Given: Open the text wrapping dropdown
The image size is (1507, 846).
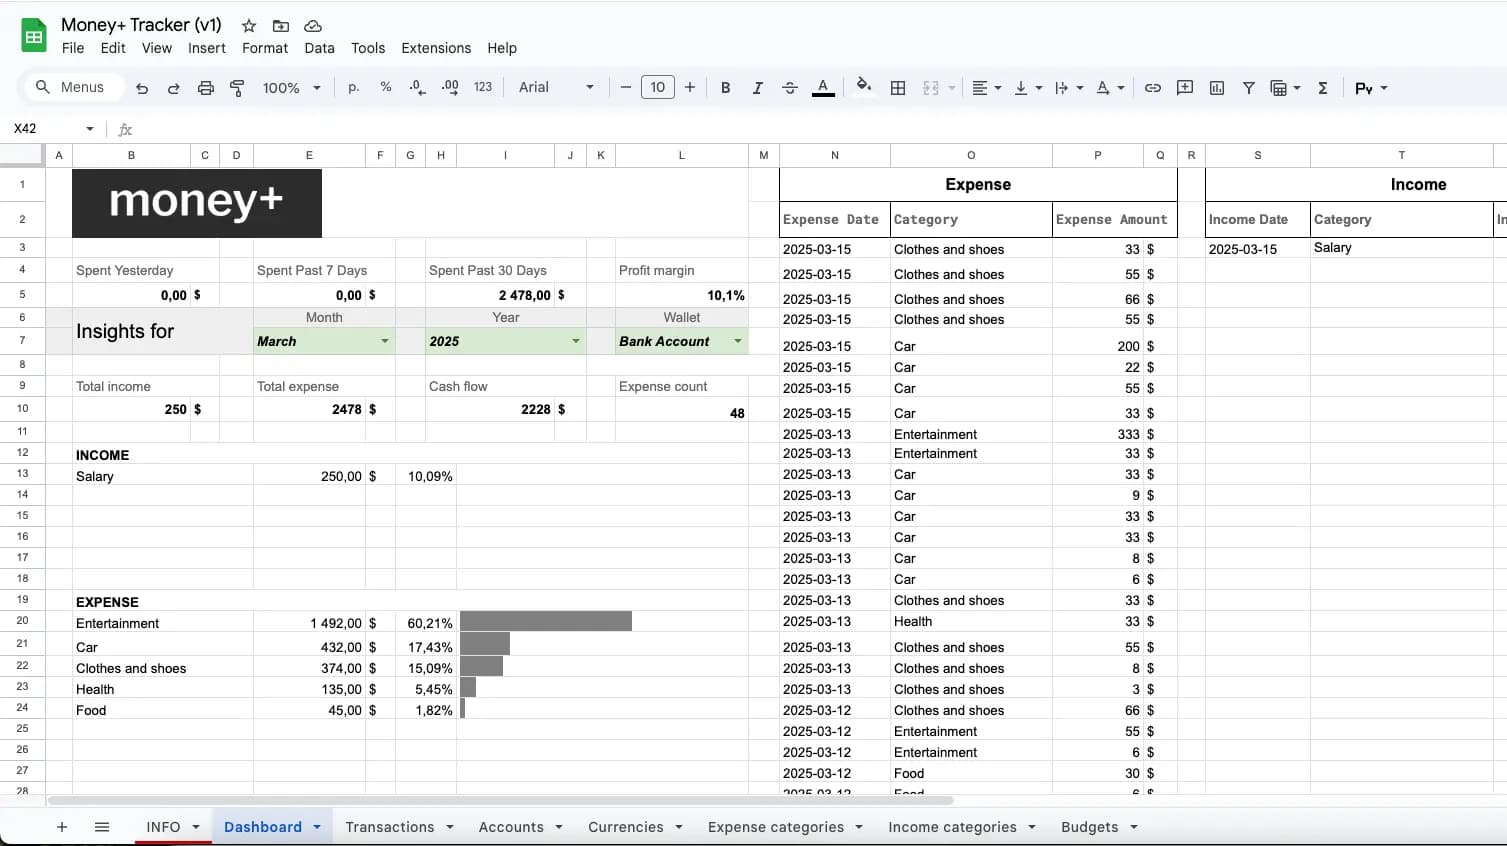Looking at the screenshot, I should (1069, 88).
